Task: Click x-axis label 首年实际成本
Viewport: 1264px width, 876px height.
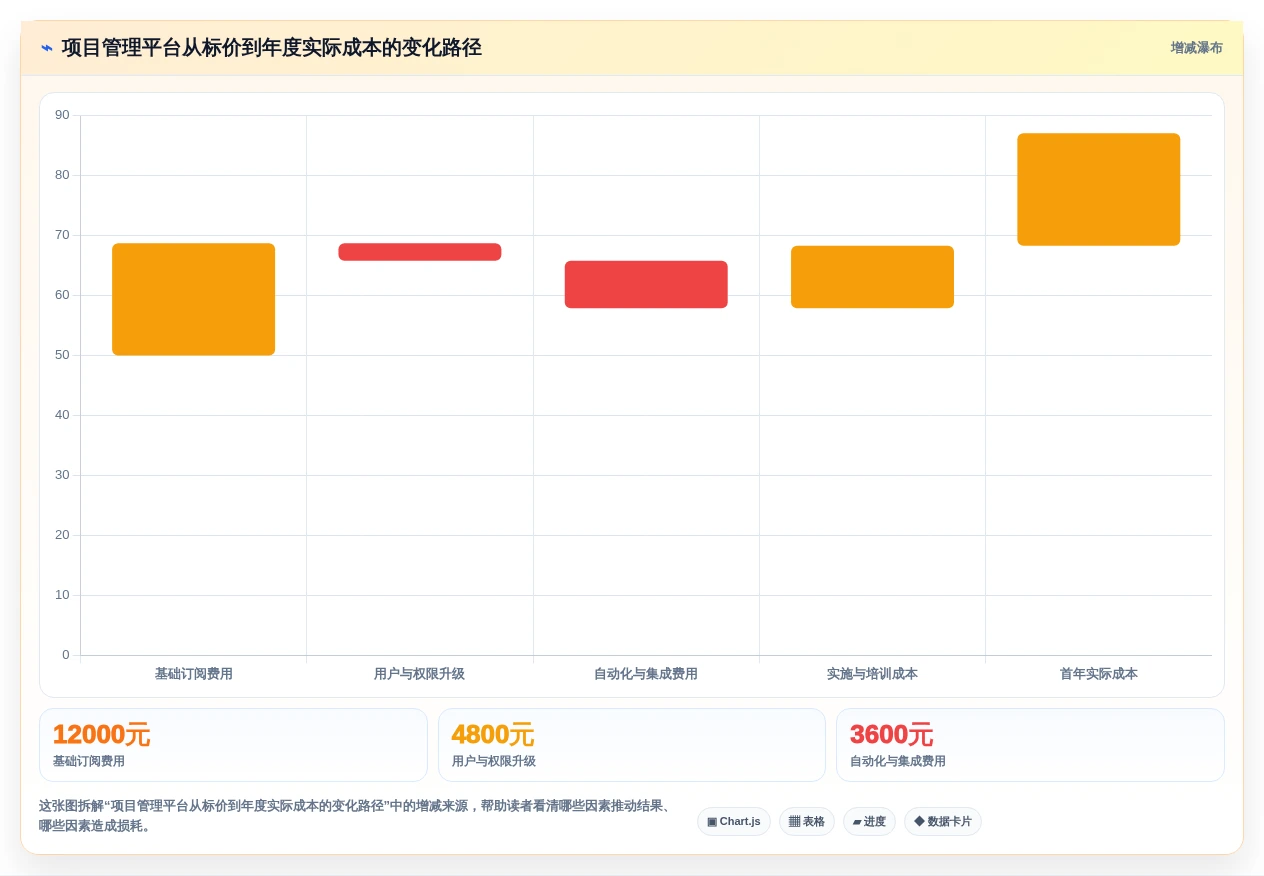Action: tap(1099, 674)
